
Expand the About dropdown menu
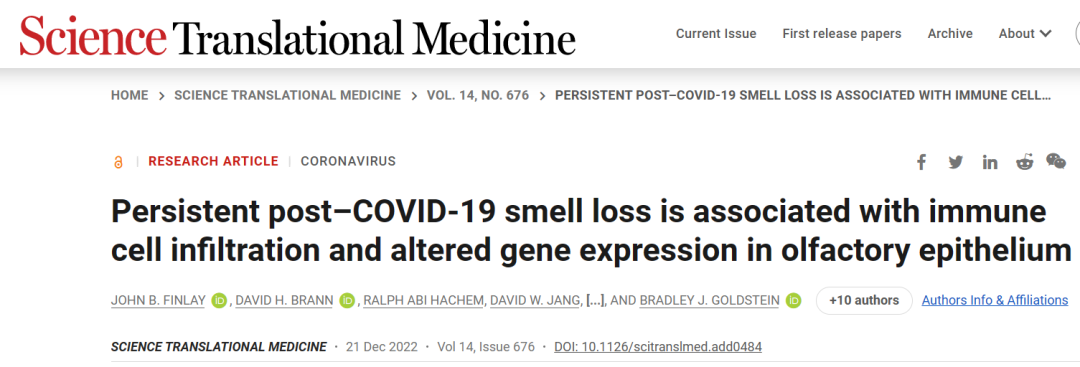coord(1025,34)
